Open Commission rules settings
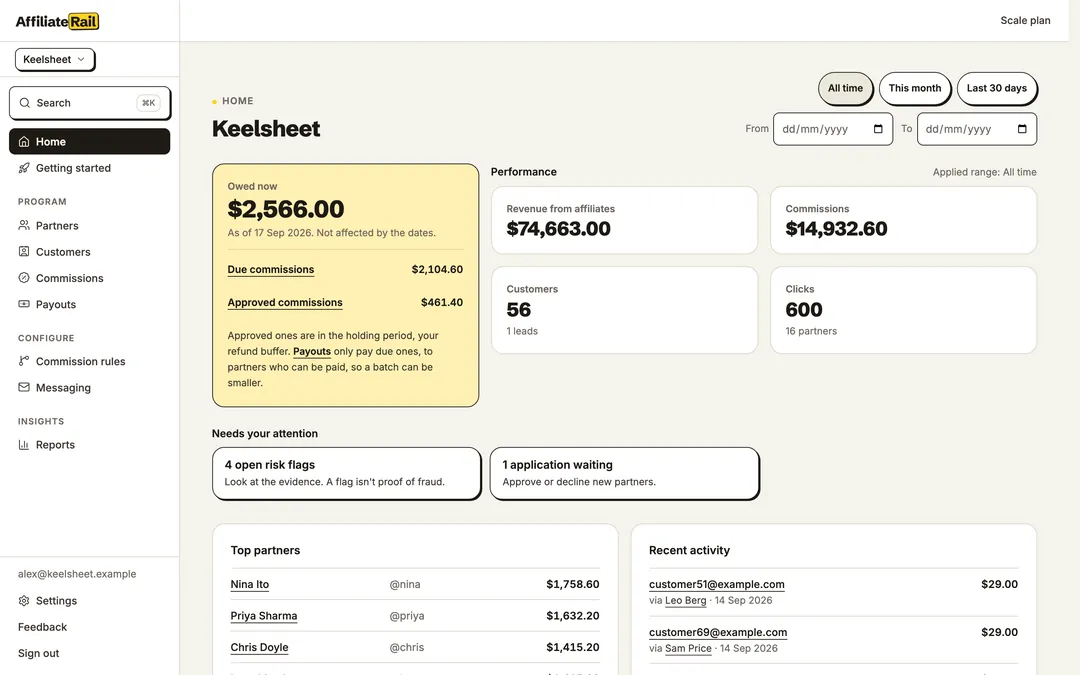Screen dimensions: 1080x675 90,361
